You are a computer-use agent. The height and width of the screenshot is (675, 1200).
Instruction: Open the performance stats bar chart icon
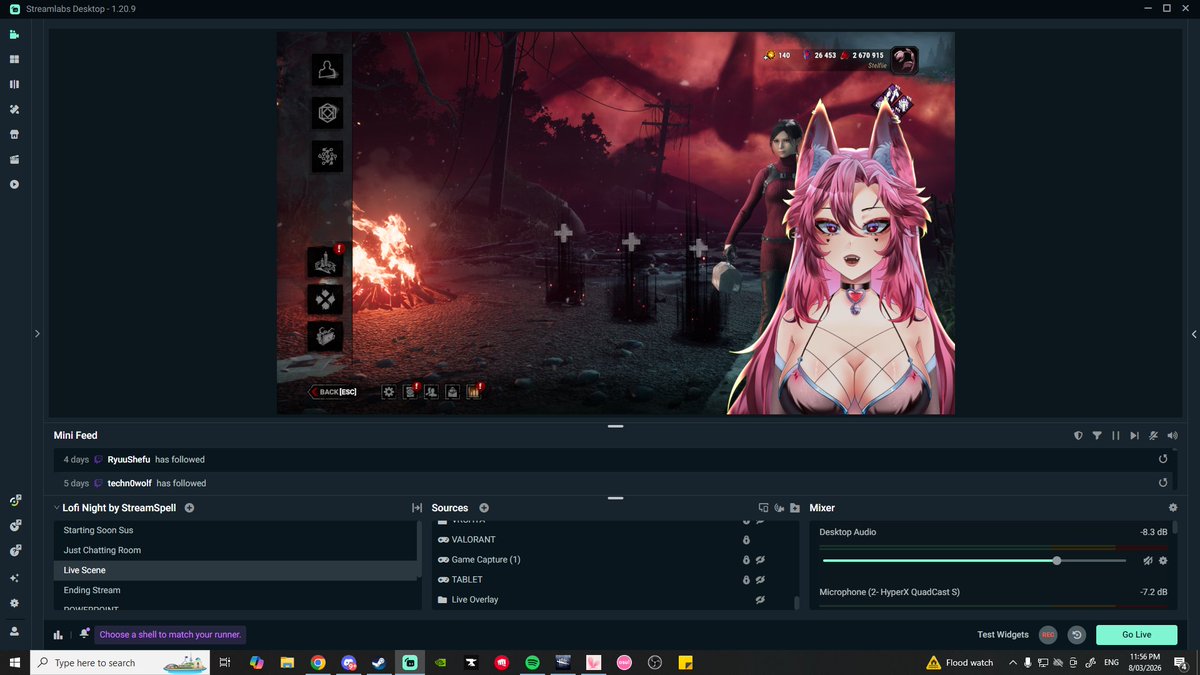58,634
